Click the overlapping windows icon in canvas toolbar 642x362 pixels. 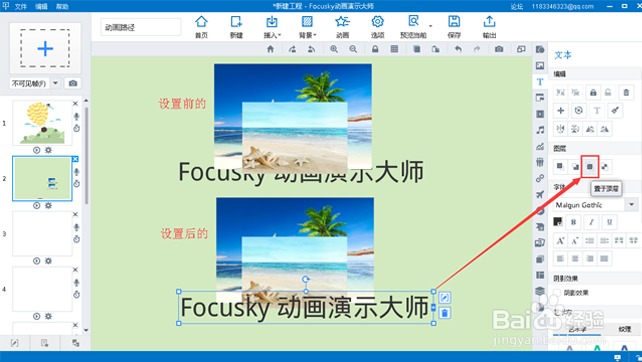tap(521, 49)
